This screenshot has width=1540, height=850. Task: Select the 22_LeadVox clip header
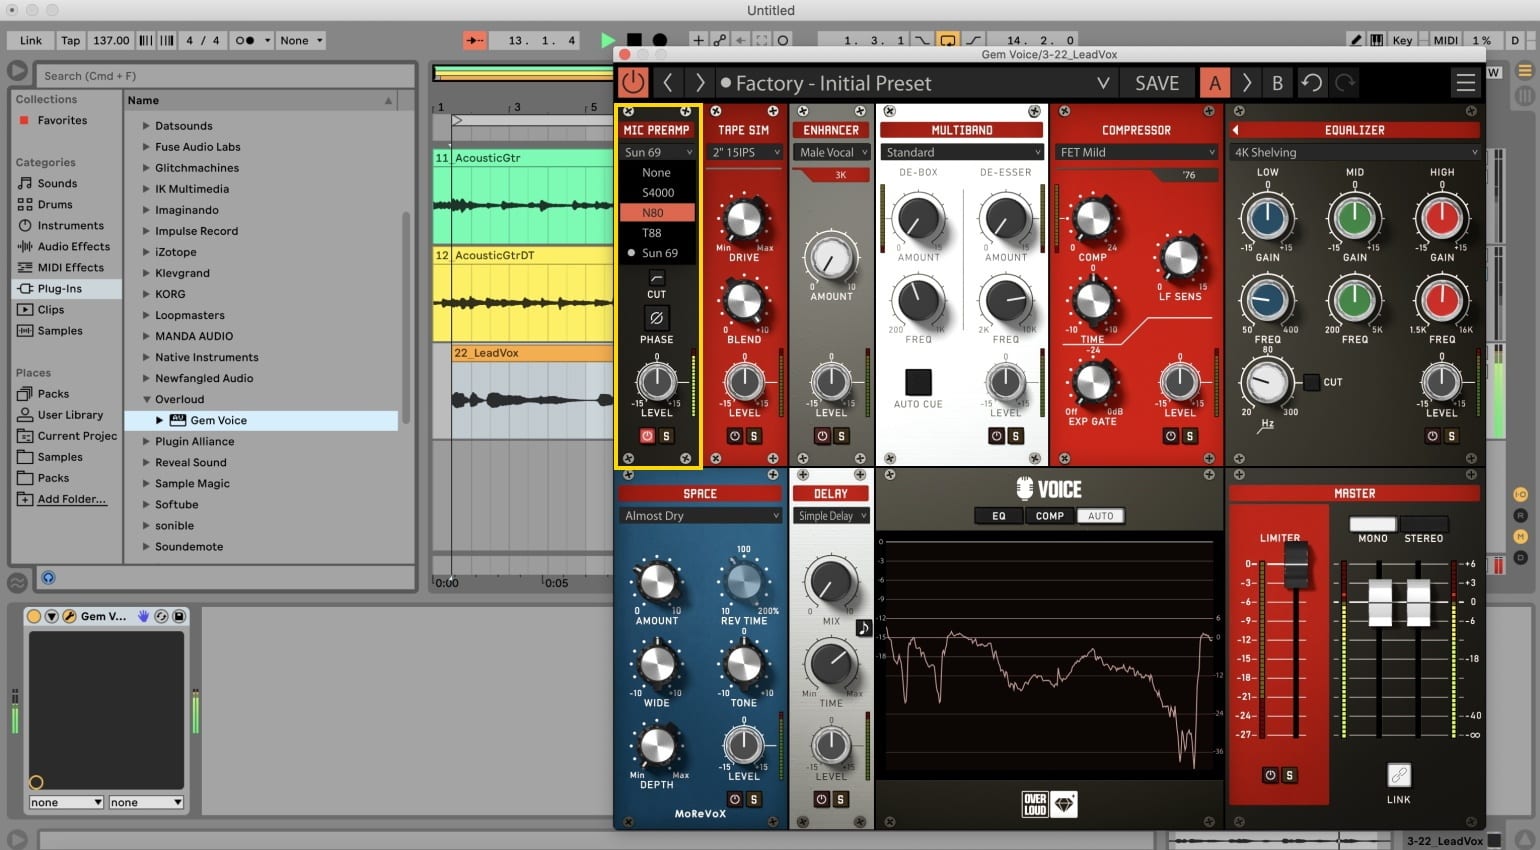pos(532,353)
